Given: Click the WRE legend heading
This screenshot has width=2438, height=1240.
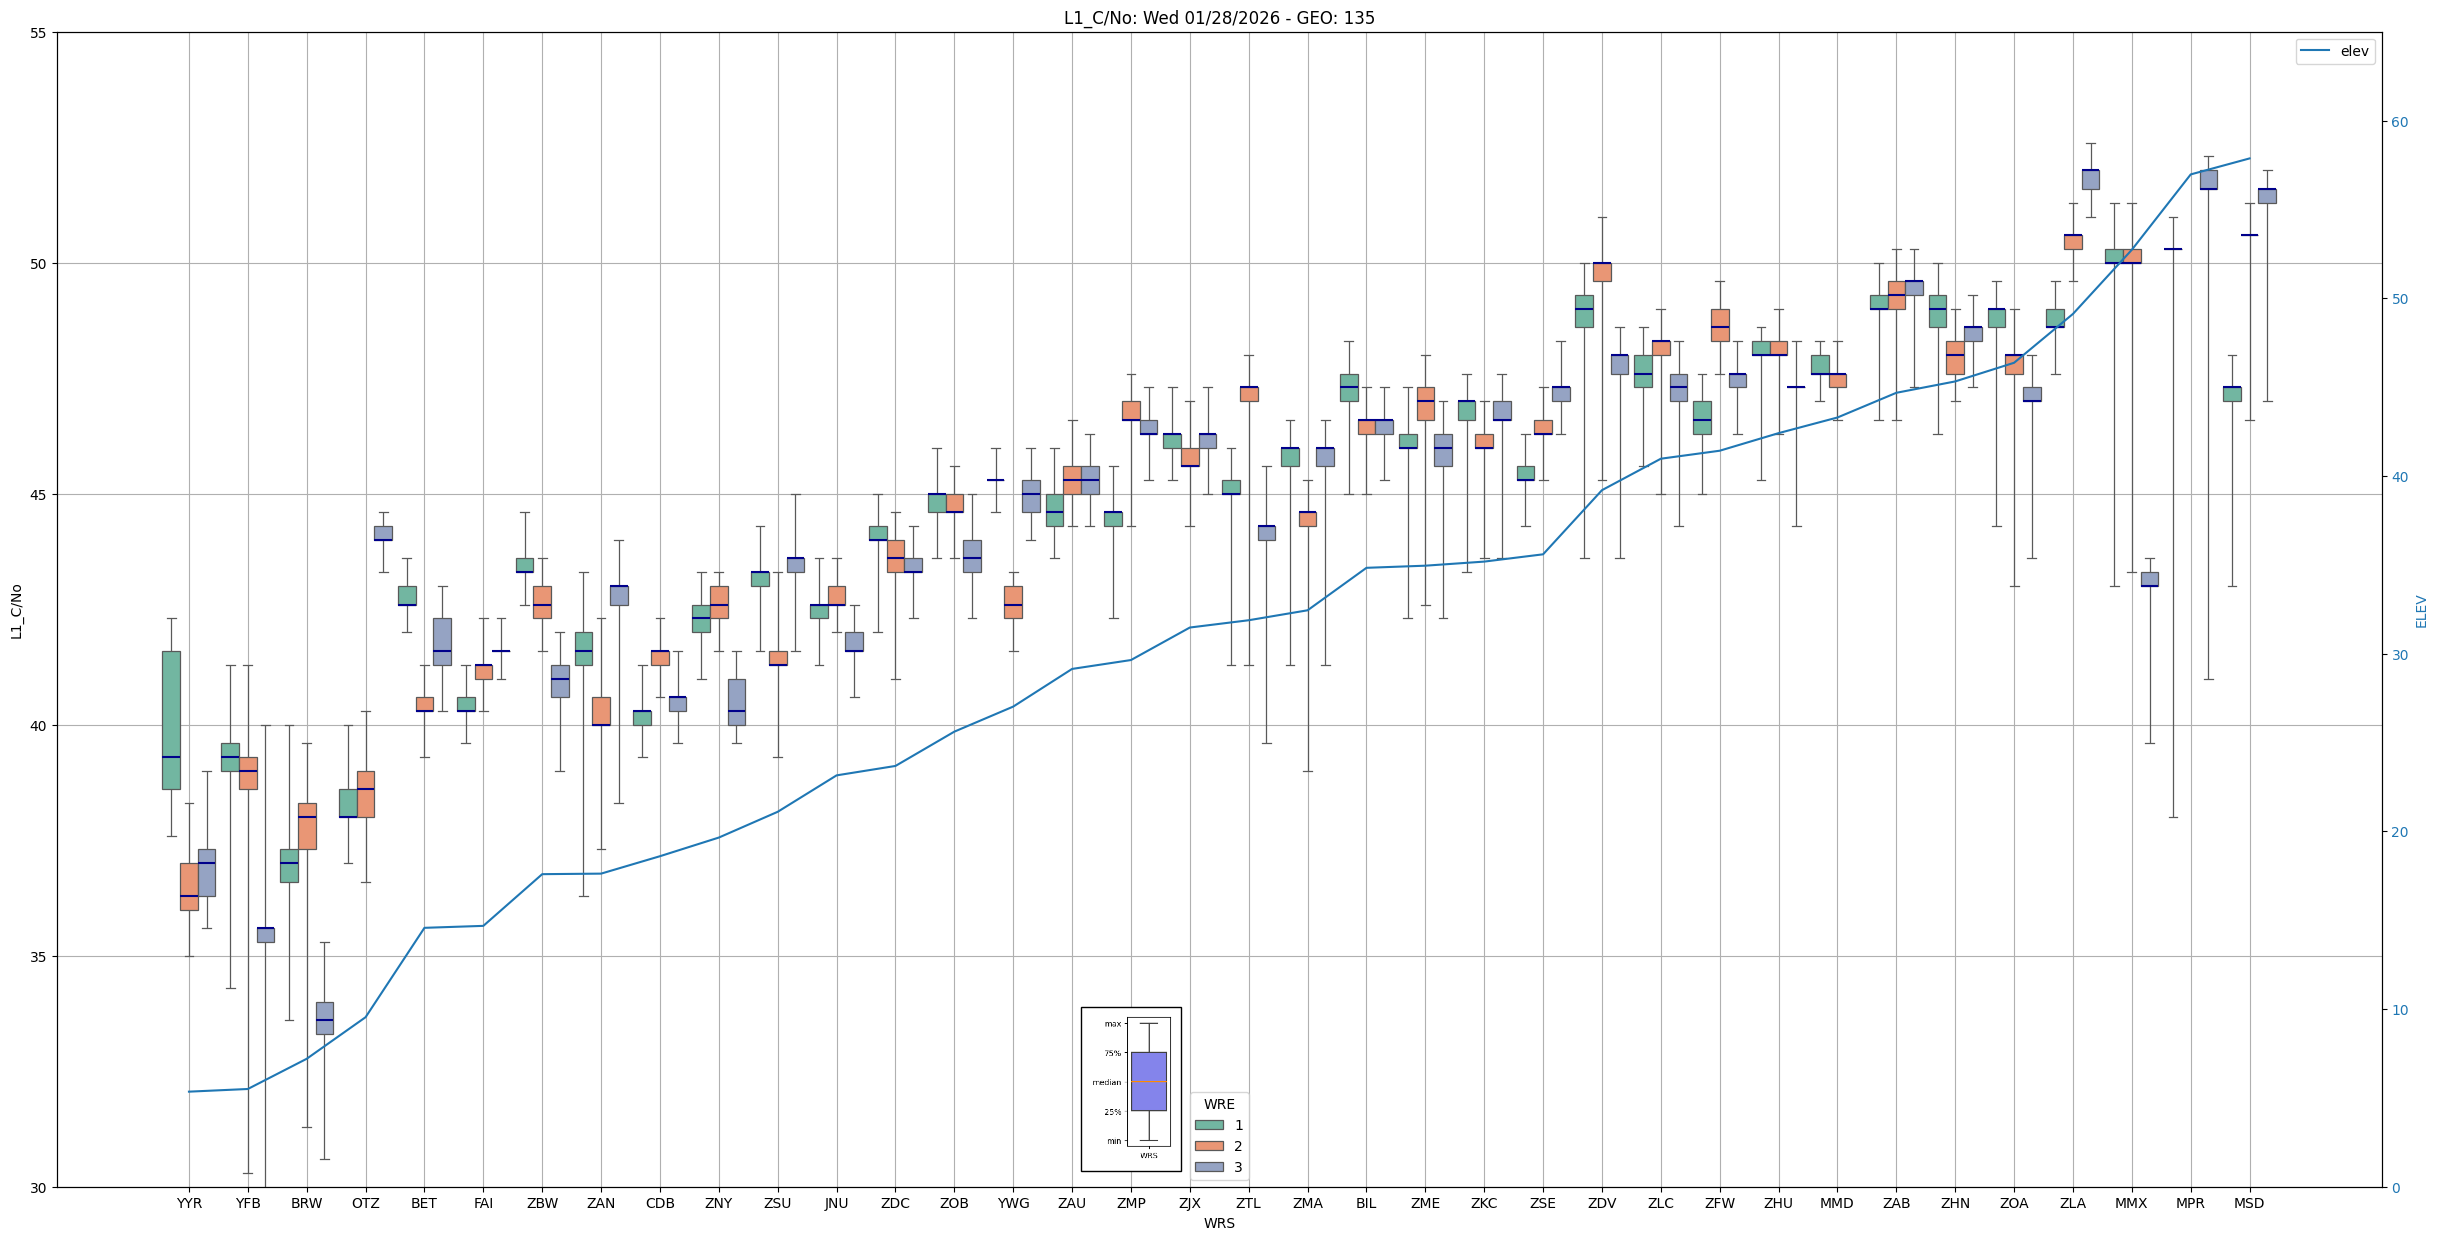Looking at the screenshot, I should (1218, 1104).
